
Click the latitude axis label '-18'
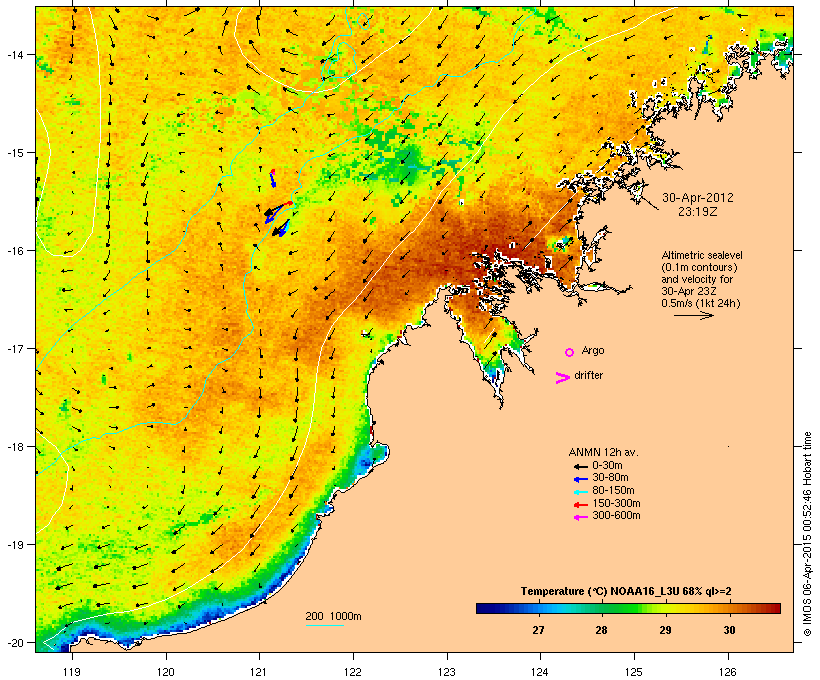[x=14, y=447]
